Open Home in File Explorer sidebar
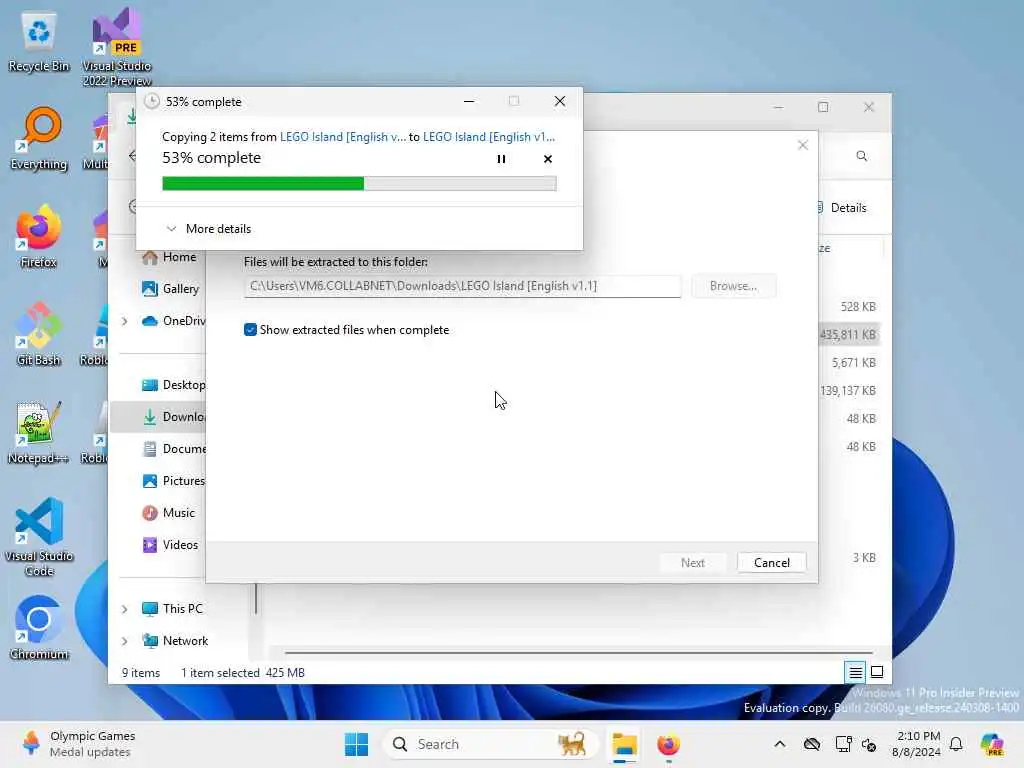Screen dimensions: 1024x768 click(170, 257)
